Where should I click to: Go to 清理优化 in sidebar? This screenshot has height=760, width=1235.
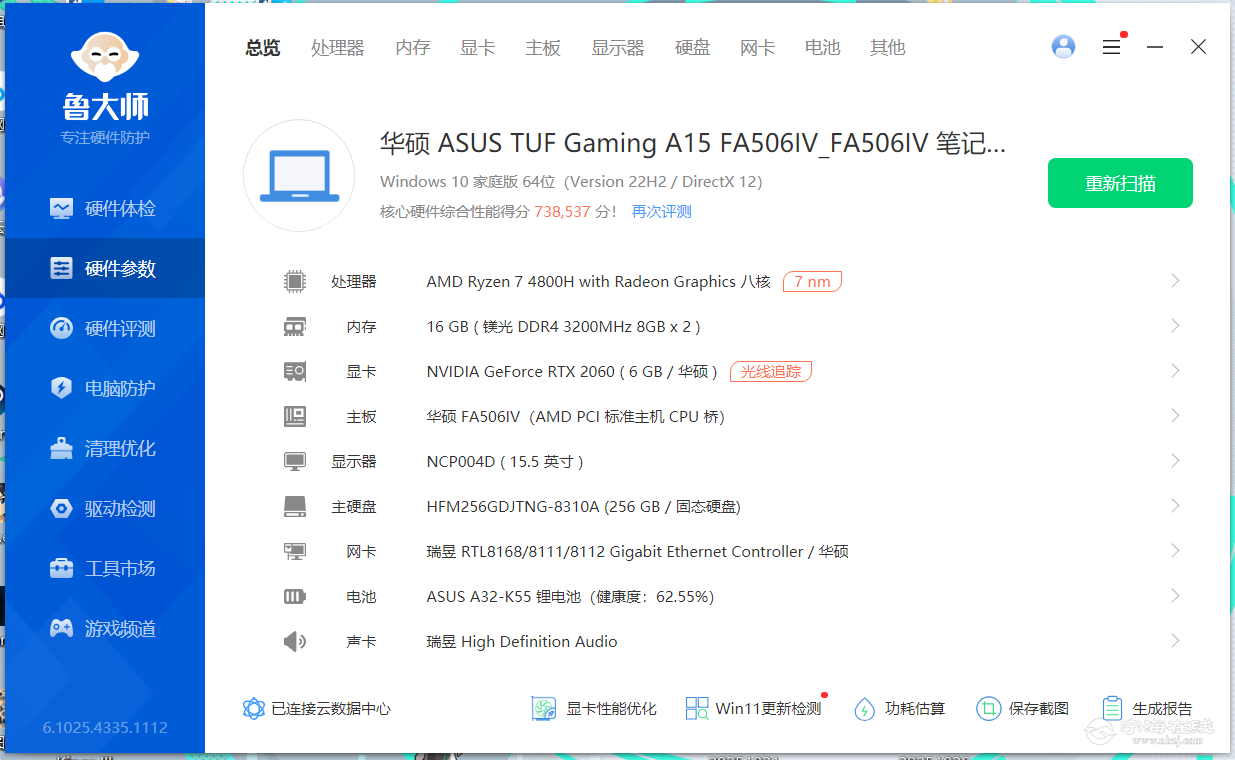[104, 449]
